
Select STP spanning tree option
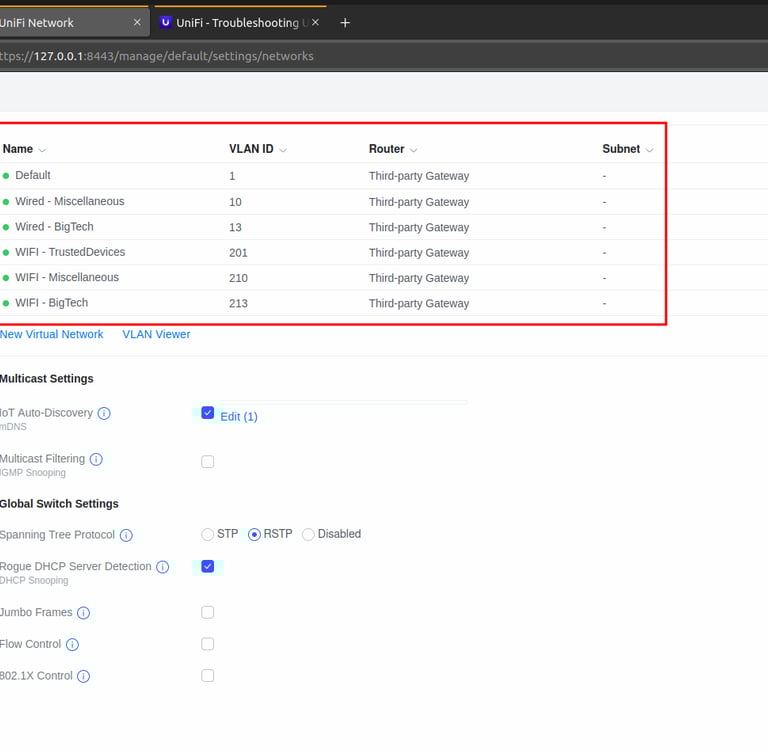pyautogui.click(x=208, y=534)
